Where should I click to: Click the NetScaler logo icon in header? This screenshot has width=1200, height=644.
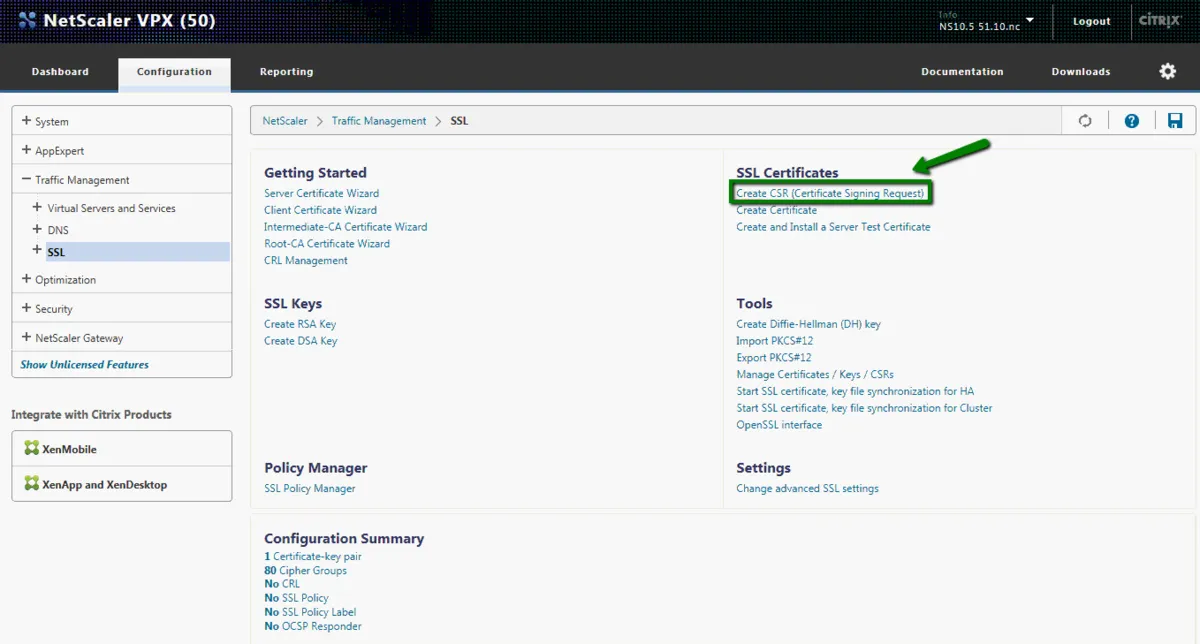28,20
